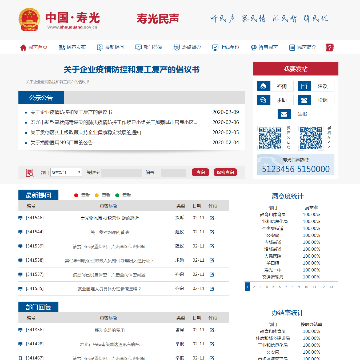360x360 pixels.
Task: Open the title link in first latest-messages row
Action: click(x=110, y=218)
